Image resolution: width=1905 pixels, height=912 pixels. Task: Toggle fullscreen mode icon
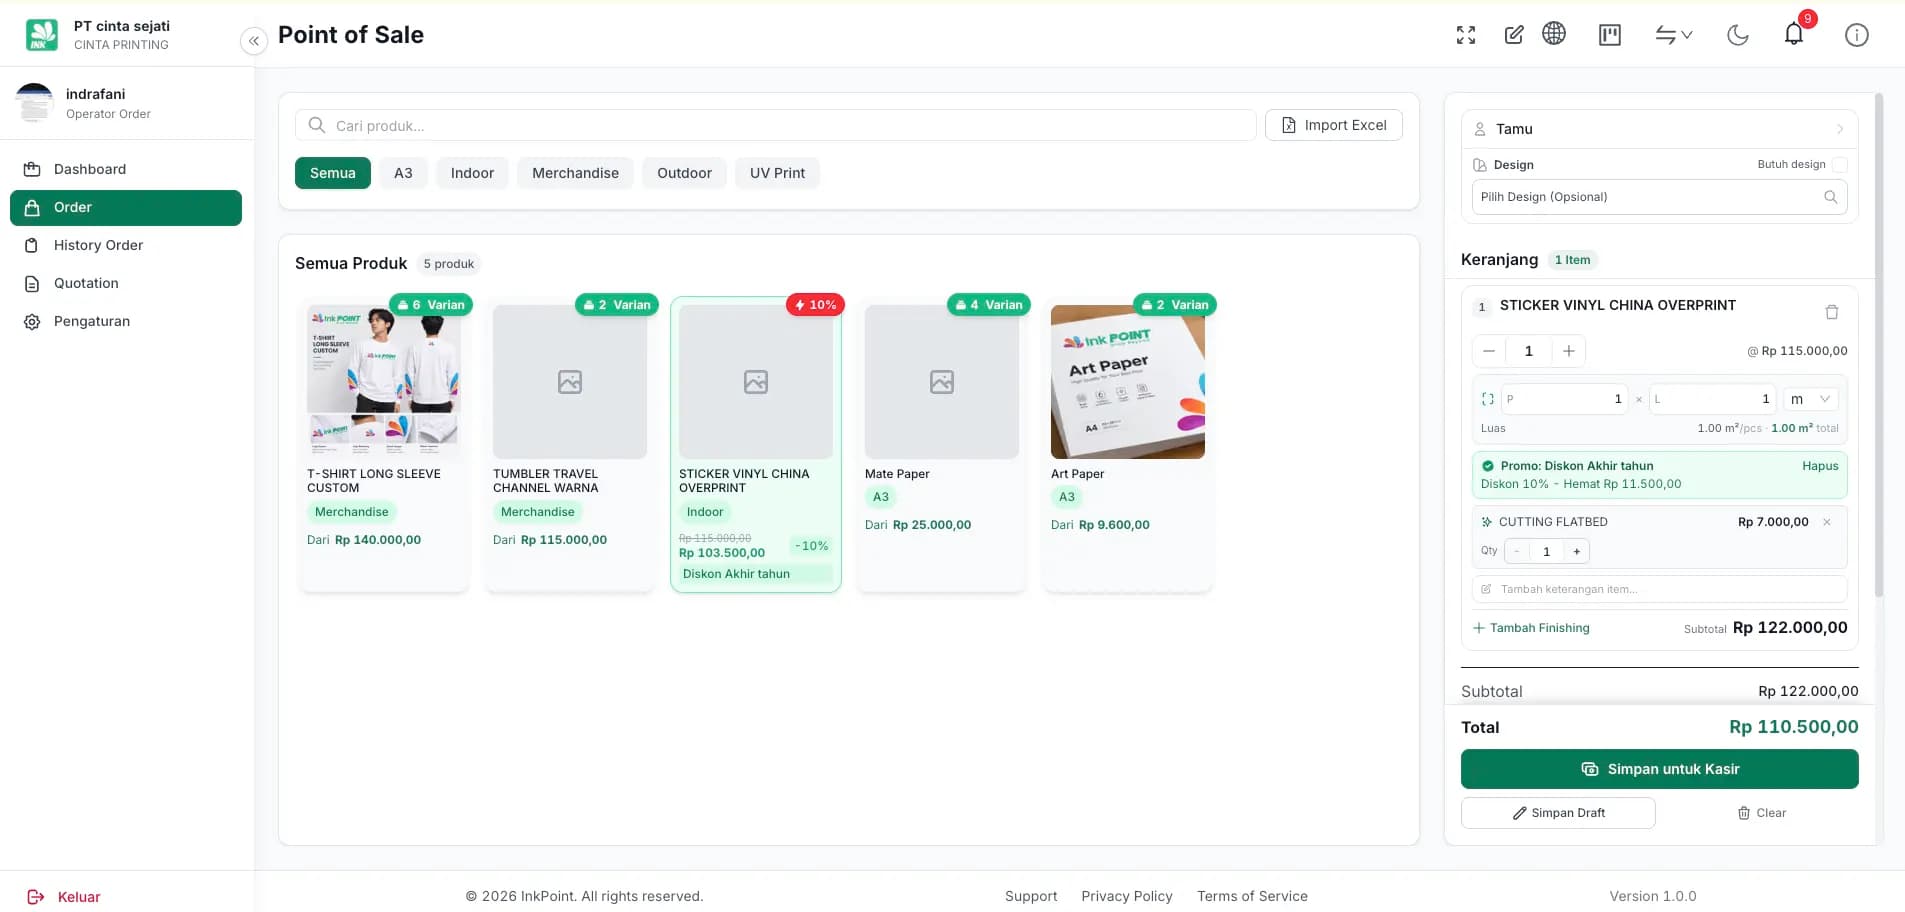[x=1466, y=35]
